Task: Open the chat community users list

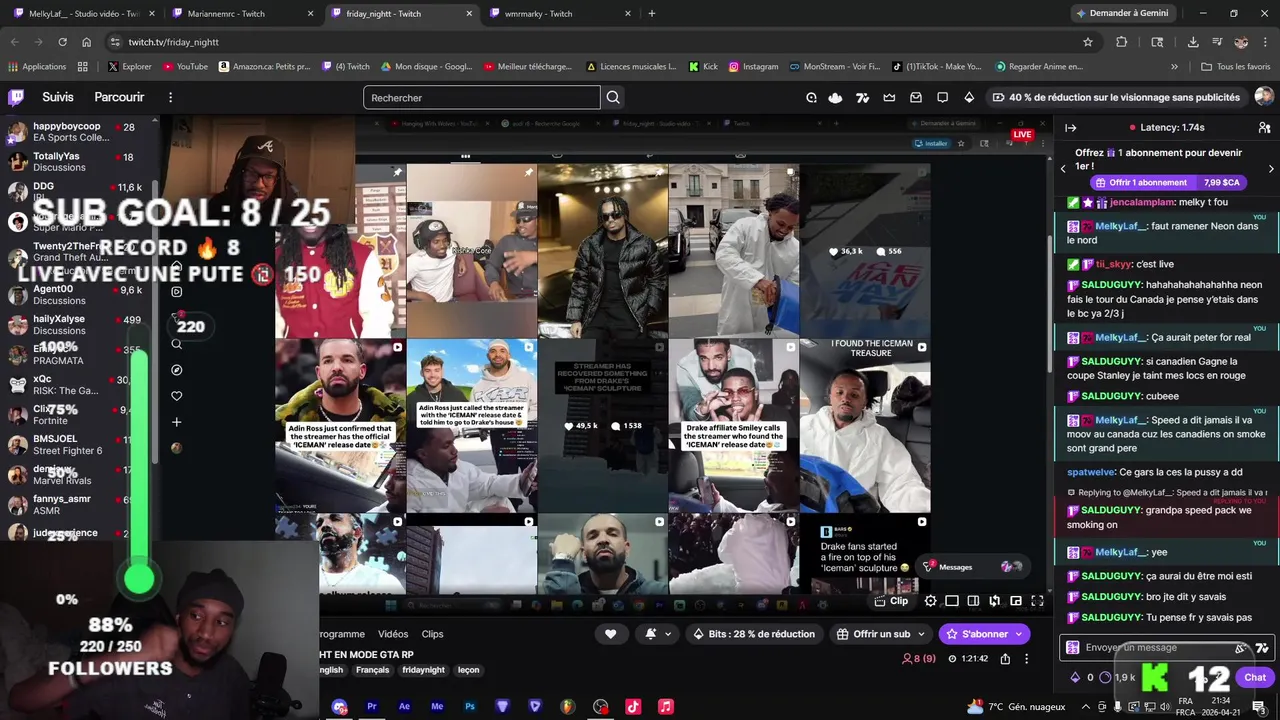Action: tap(1264, 128)
